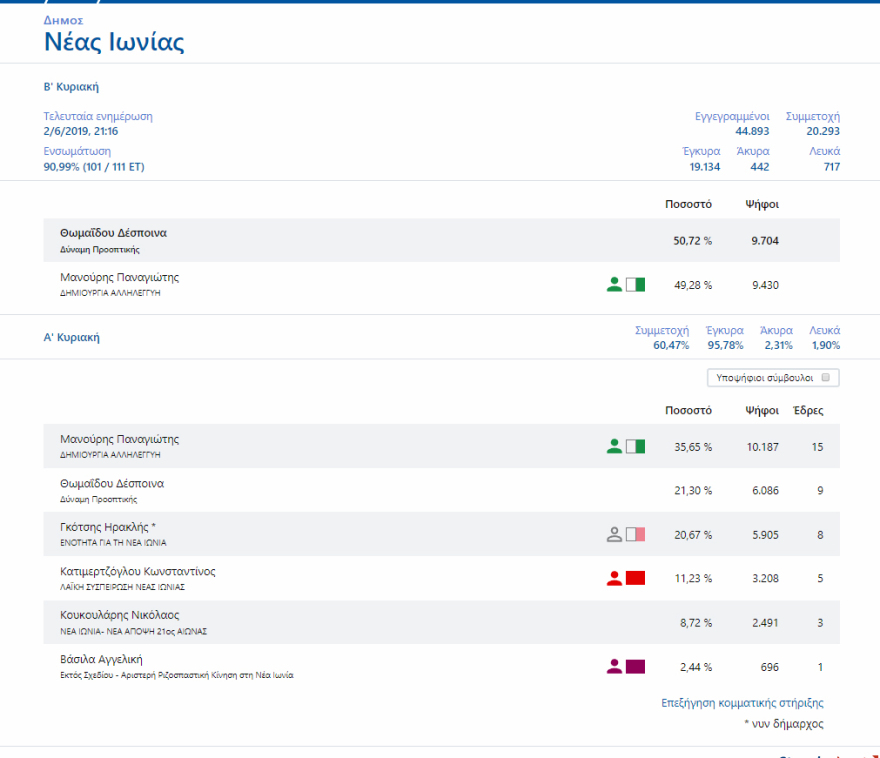Select the Β' Κυριακή section heading
This screenshot has width=880, height=758.
coord(71,87)
